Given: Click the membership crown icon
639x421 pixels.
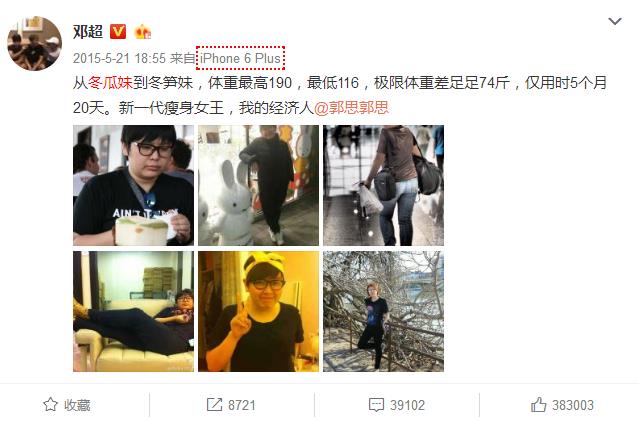Looking at the screenshot, I should click(142, 32).
